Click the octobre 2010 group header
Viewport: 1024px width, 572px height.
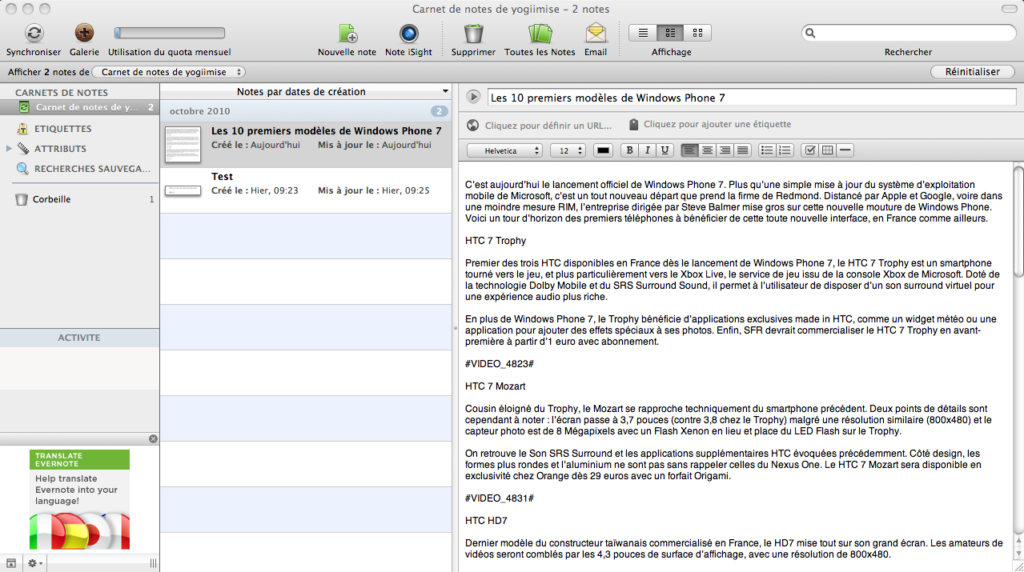point(306,111)
